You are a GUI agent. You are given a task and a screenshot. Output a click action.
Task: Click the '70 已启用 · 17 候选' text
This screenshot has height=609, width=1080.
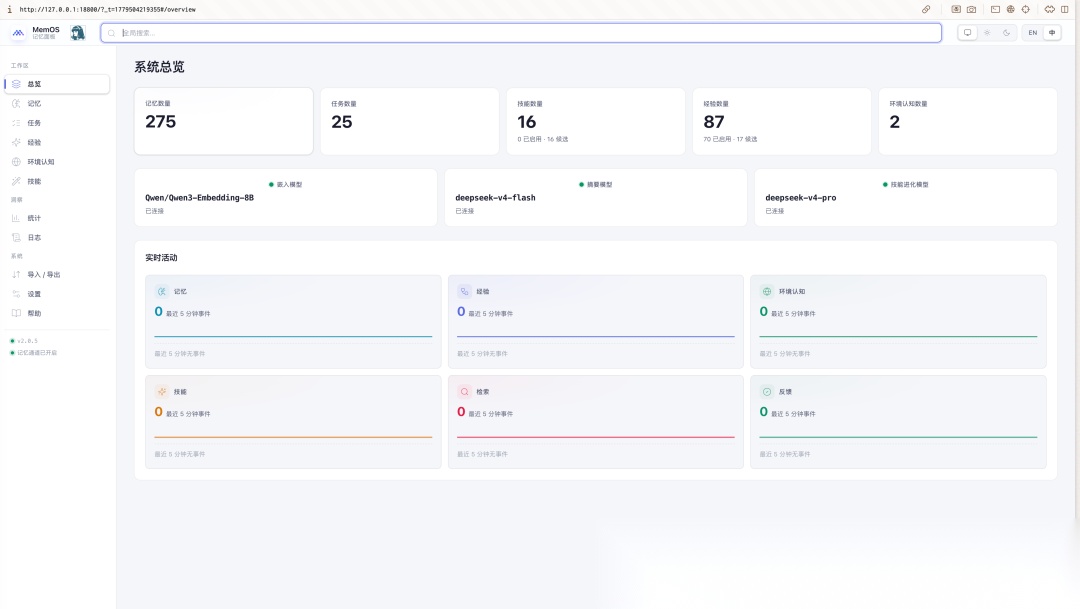[730, 139]
